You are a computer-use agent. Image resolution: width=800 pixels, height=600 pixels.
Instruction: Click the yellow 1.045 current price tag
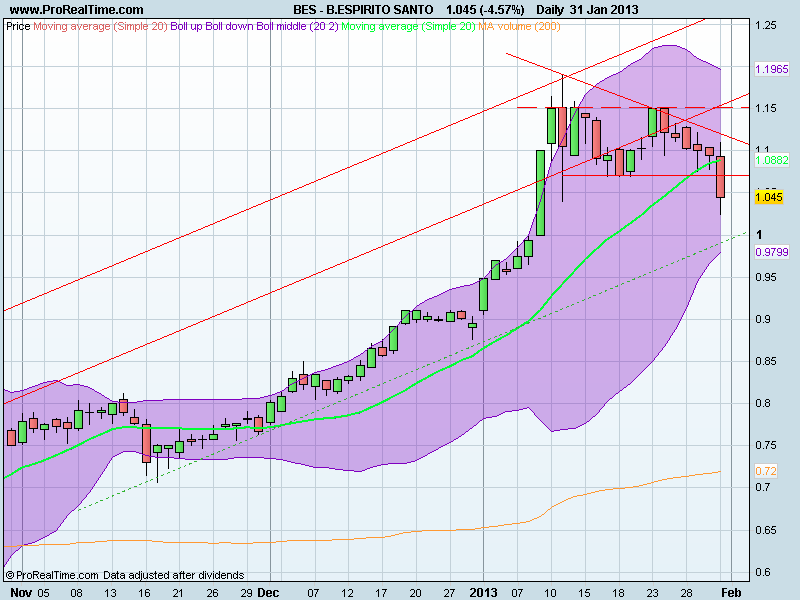pos(769,197)
